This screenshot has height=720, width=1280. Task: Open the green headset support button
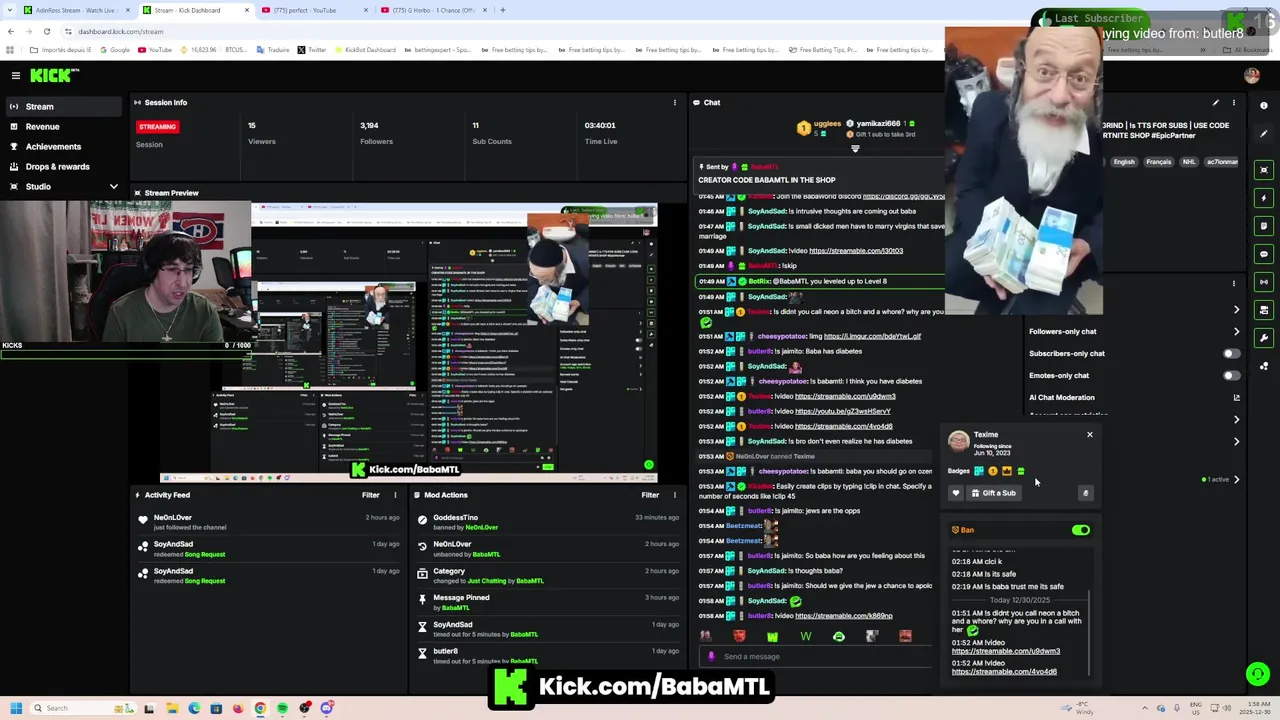tap(1258, 674)
